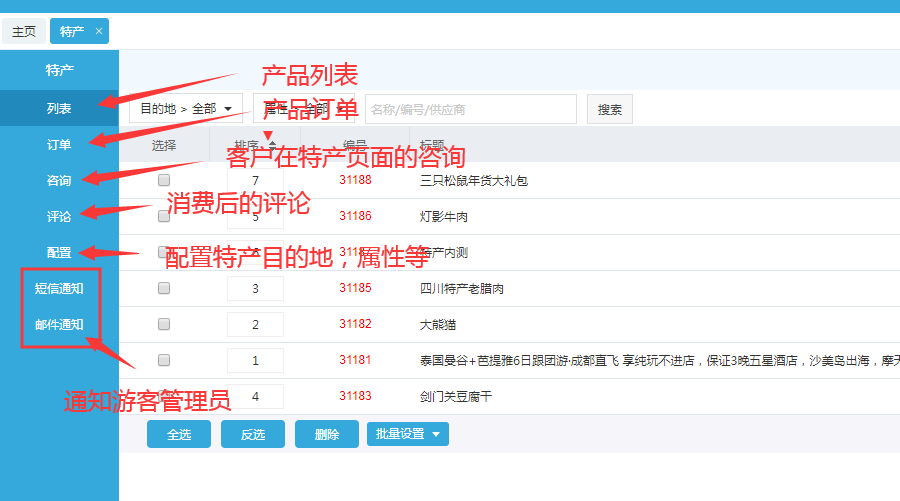The height and width of the screenshot is (501, 900).
Task: Click the 删除 button
Action: [326, 434]
